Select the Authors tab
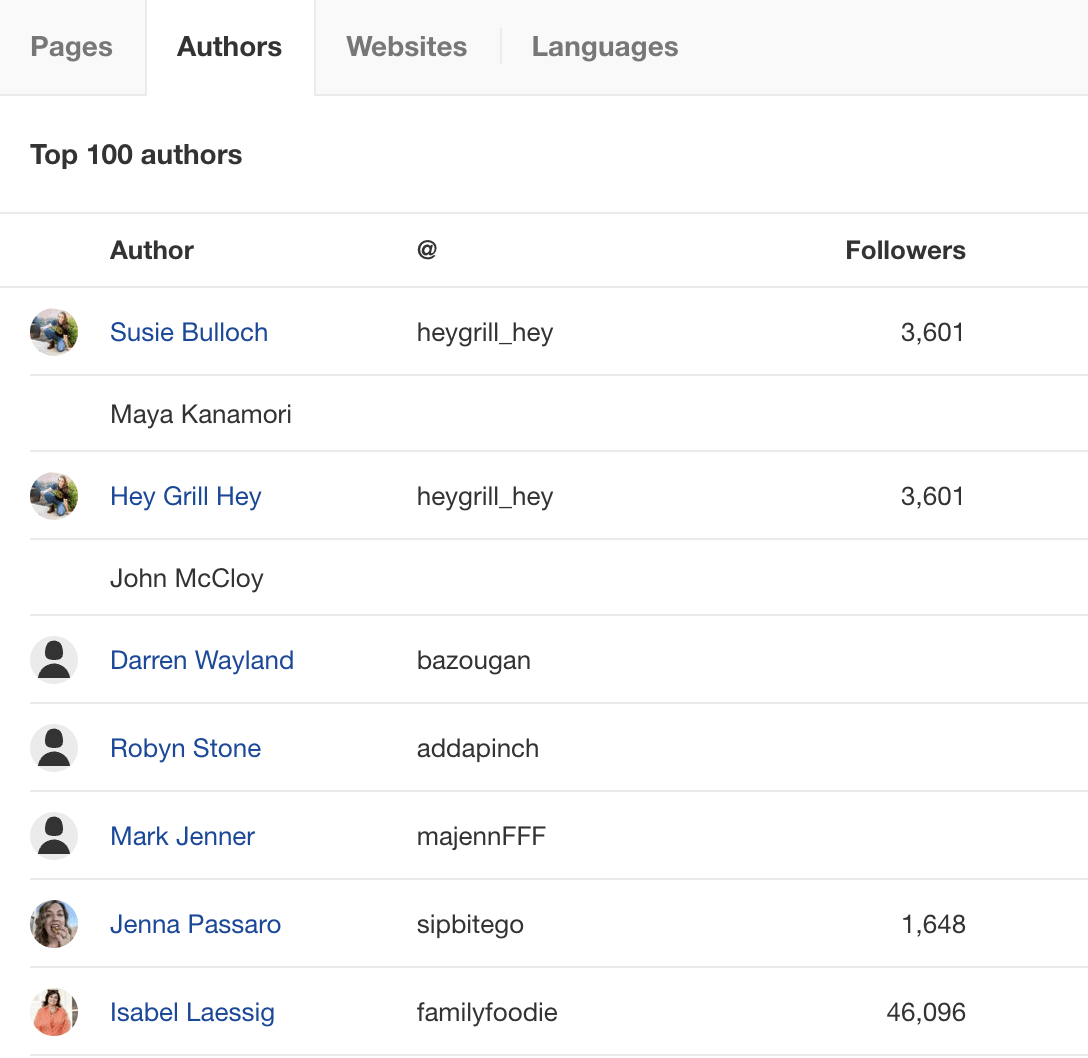1088x1058 pixels. [x=229, y=46]
